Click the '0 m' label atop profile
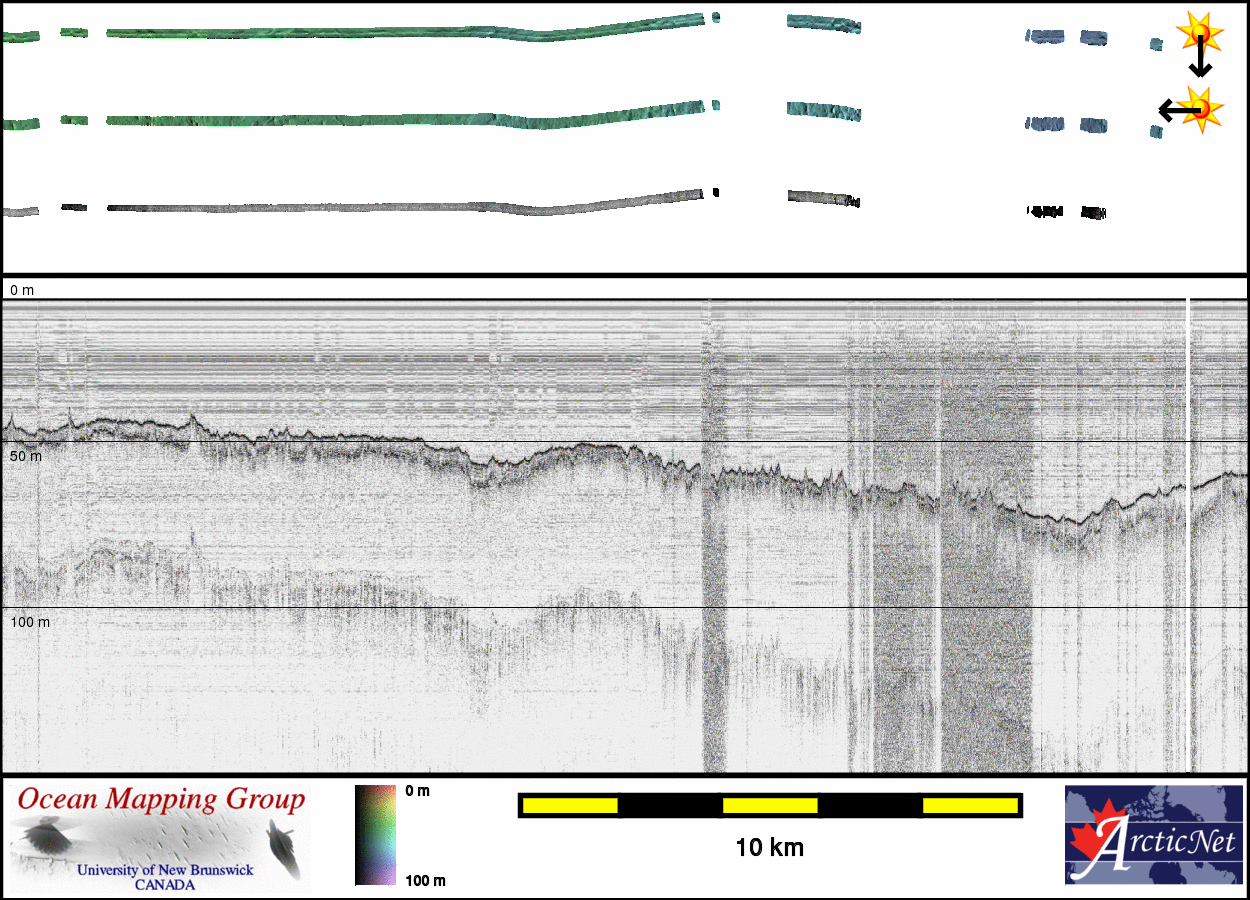This screenshot has height=900, width=1250. click(22, 290)
